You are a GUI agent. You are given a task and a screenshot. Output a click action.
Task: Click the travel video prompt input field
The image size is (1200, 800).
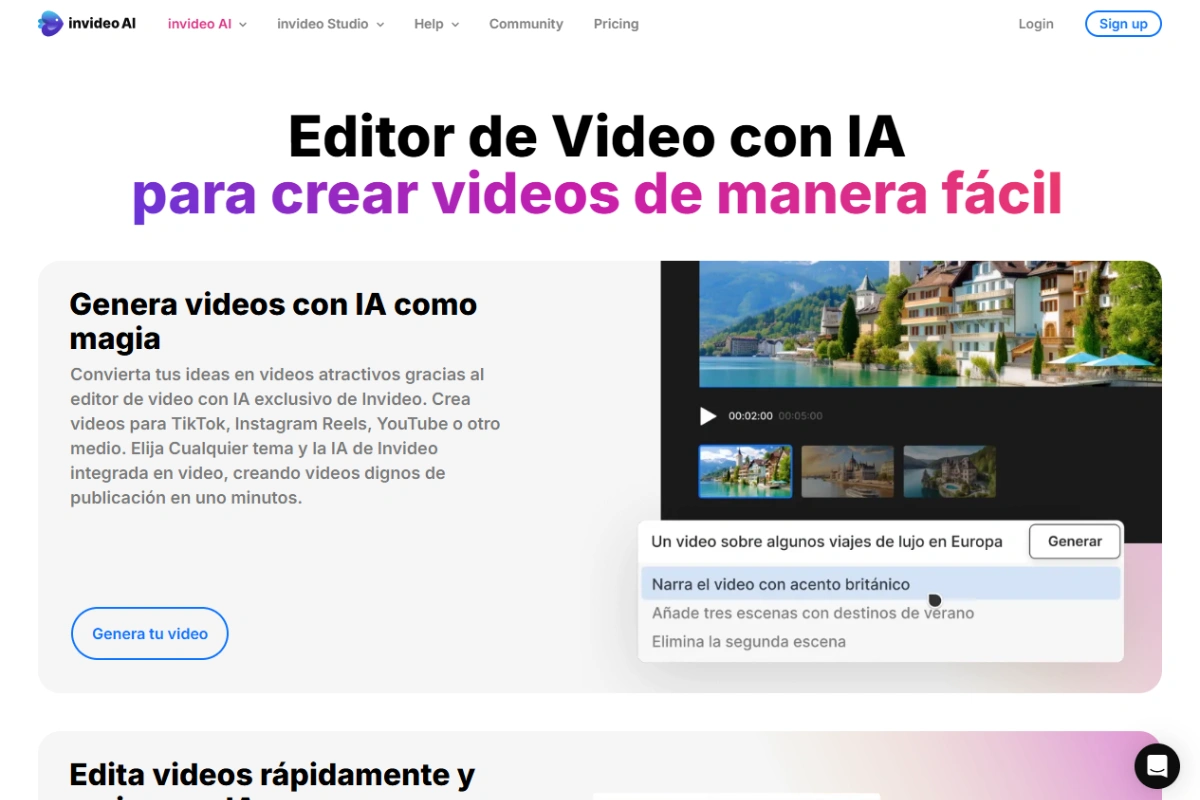[x=827, y=541]
